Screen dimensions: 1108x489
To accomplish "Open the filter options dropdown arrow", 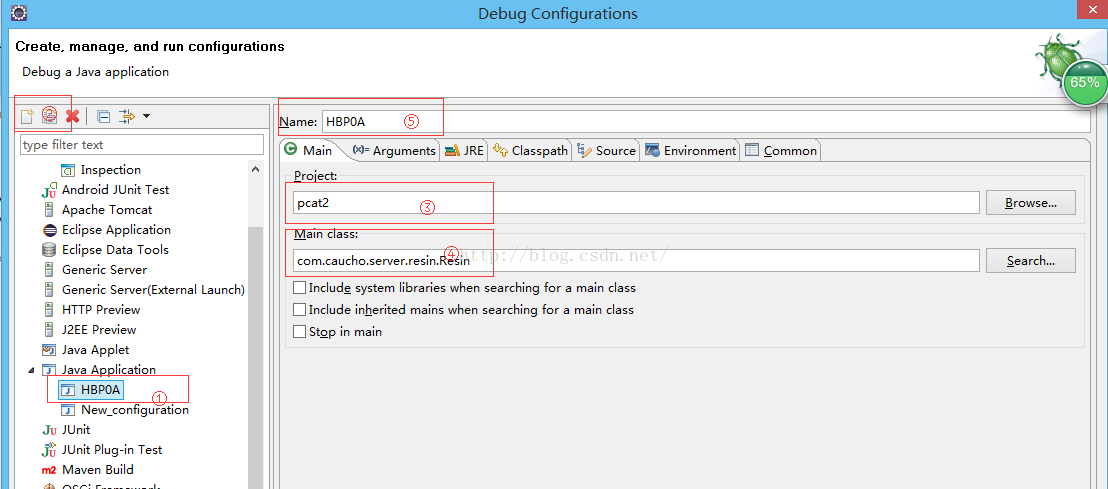I will pyautogui.click(x=147, y=116).
